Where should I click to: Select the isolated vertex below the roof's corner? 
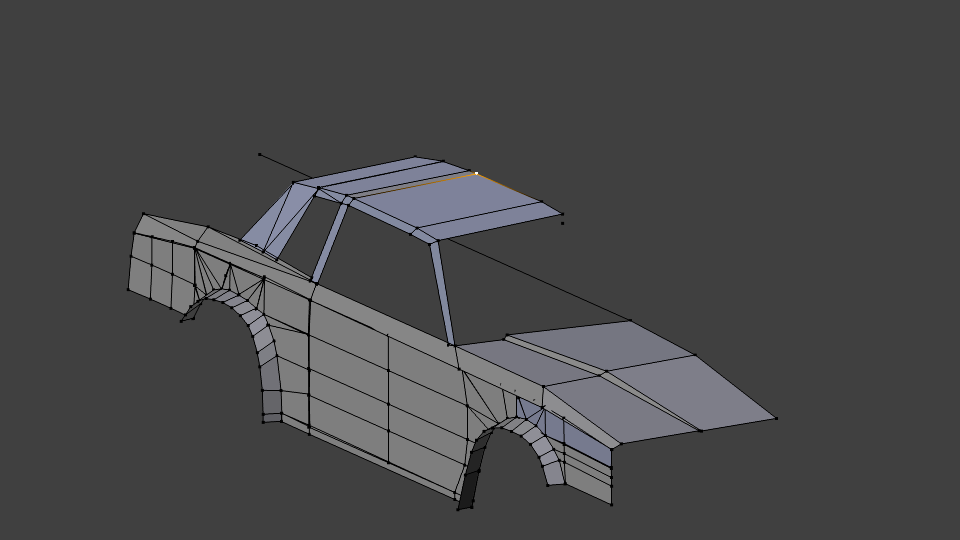click(563, 223)
